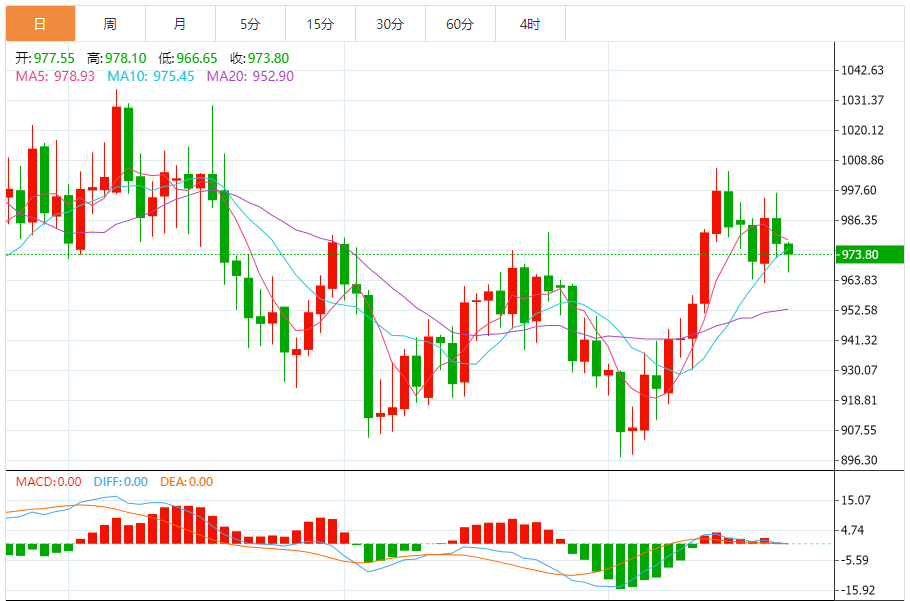Click the MA10: 975.45 indicator label
The height and width of the screenshot is (601, 910).
click(x=151, y=76)
